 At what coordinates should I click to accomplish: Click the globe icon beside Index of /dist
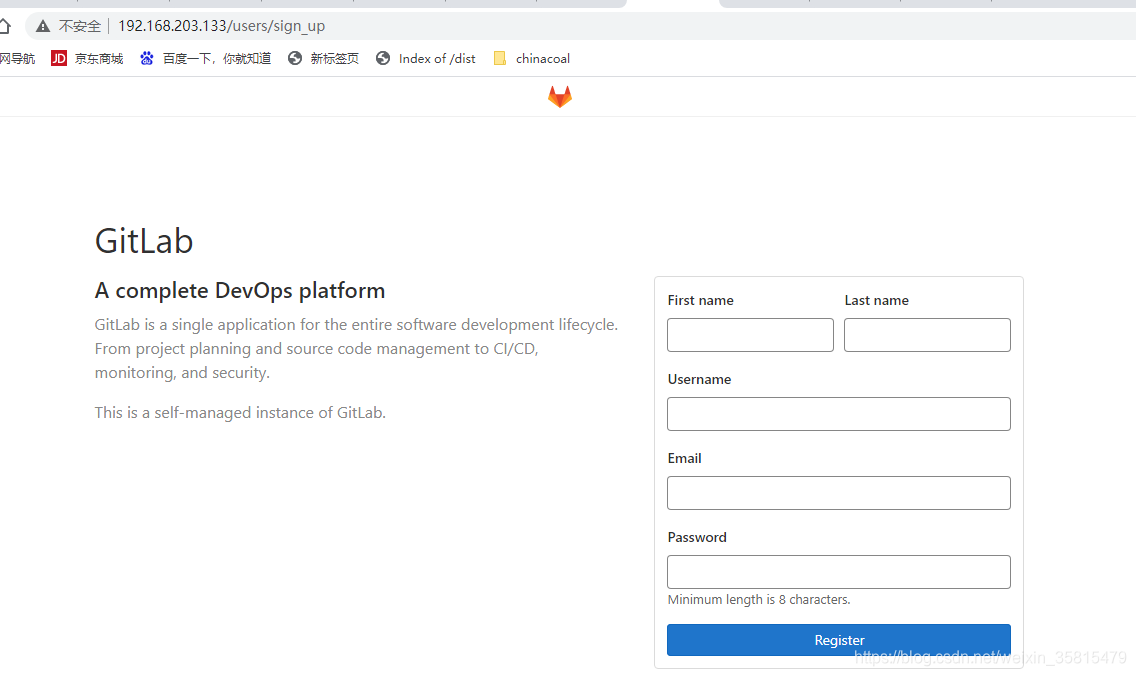pos(383,58)
